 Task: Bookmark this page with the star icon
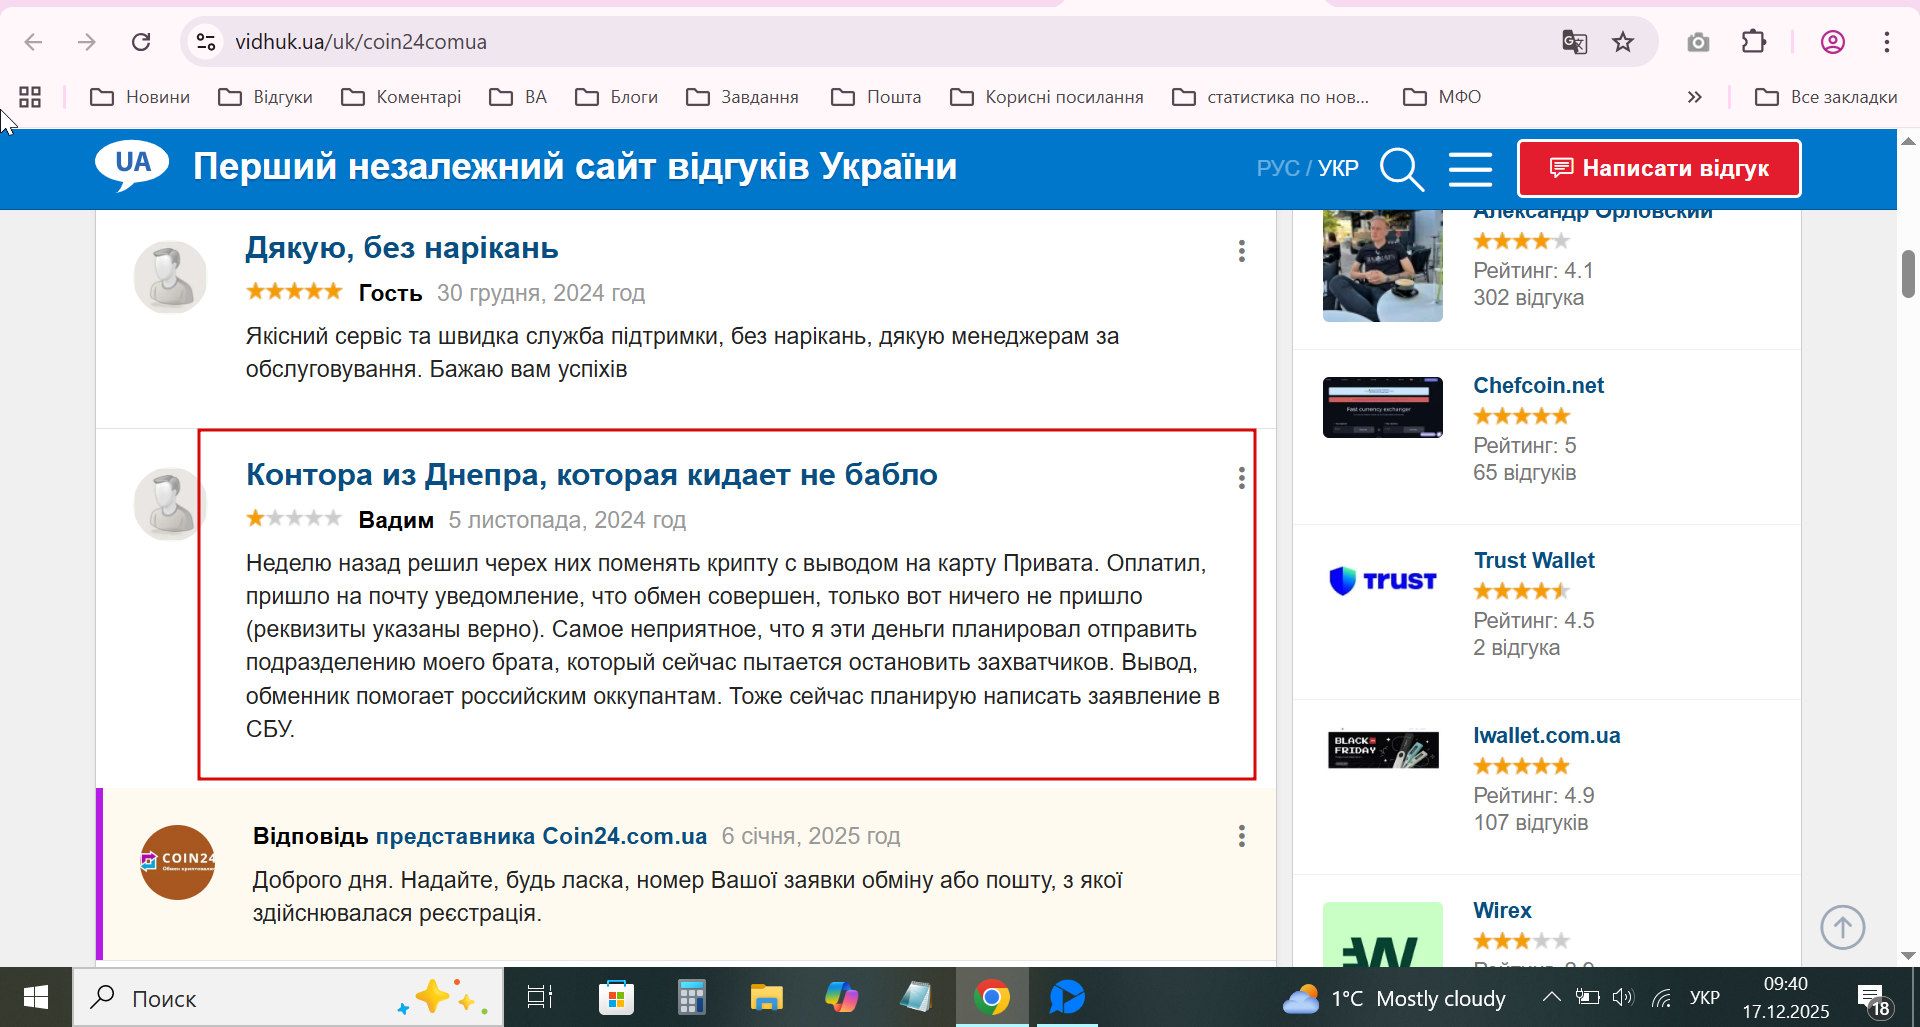pyautogui.click(x=1622, y=42)
